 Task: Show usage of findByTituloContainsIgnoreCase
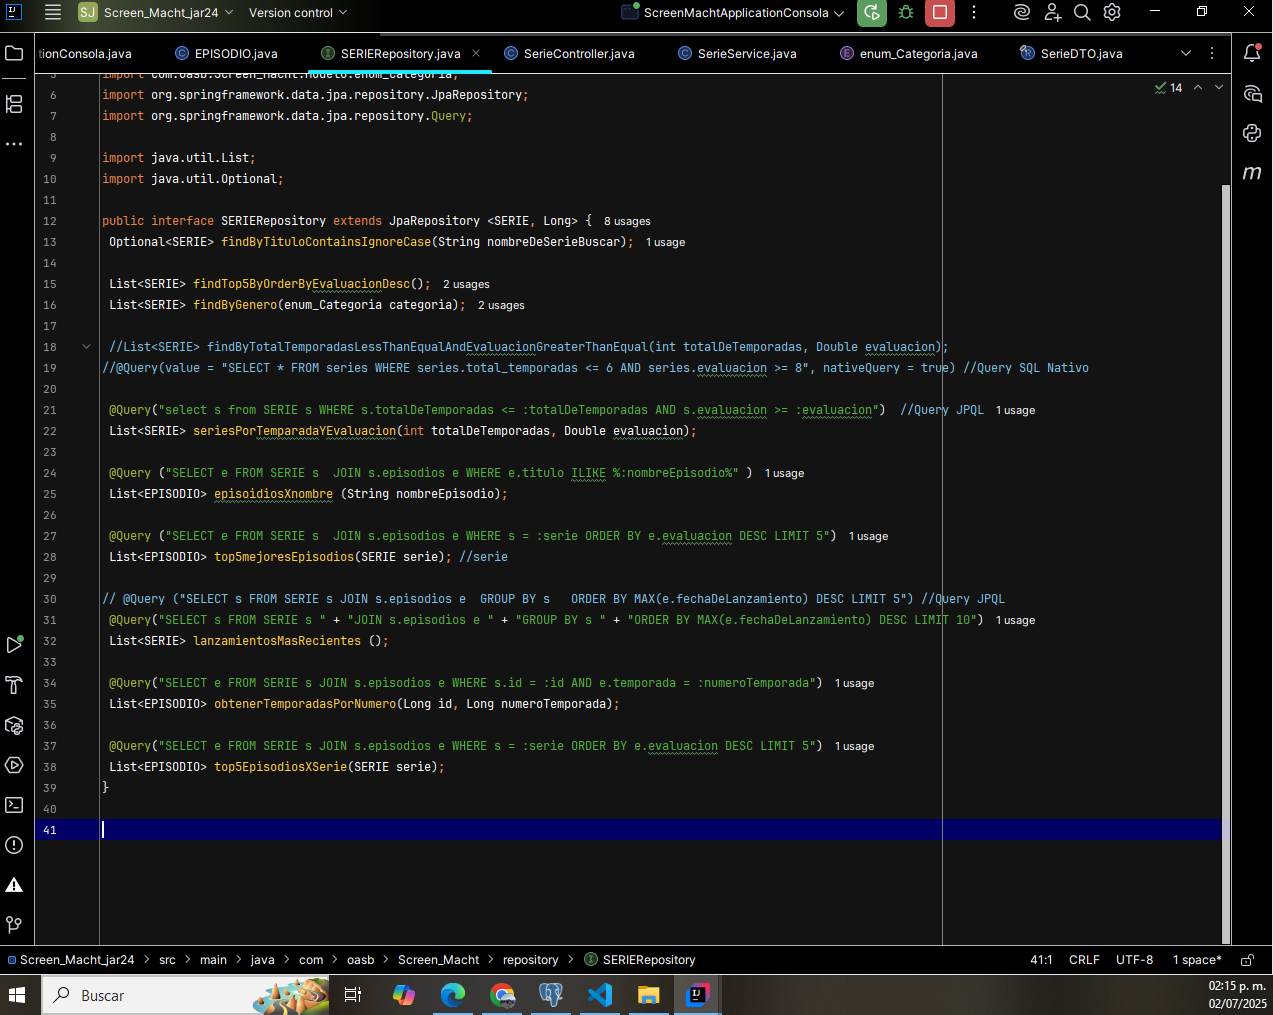[665, 243]
